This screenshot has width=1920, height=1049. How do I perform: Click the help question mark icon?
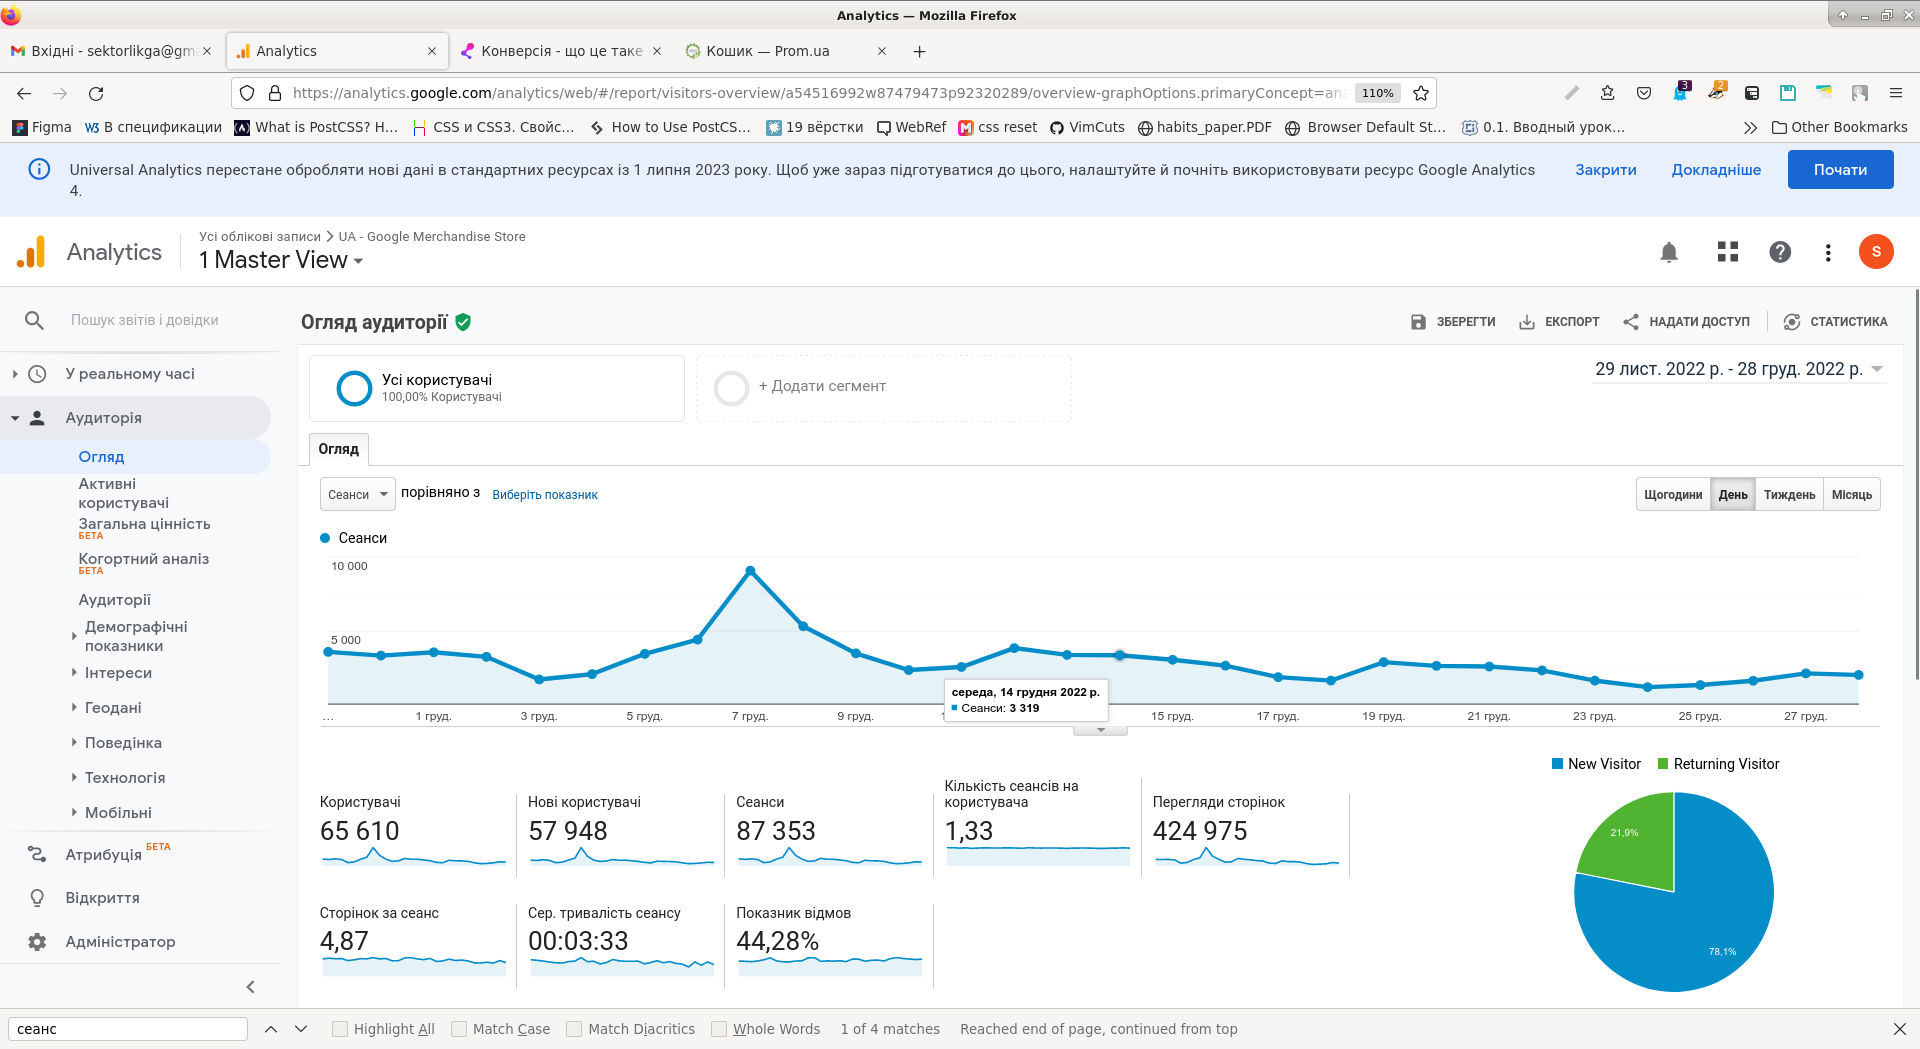1780,252
